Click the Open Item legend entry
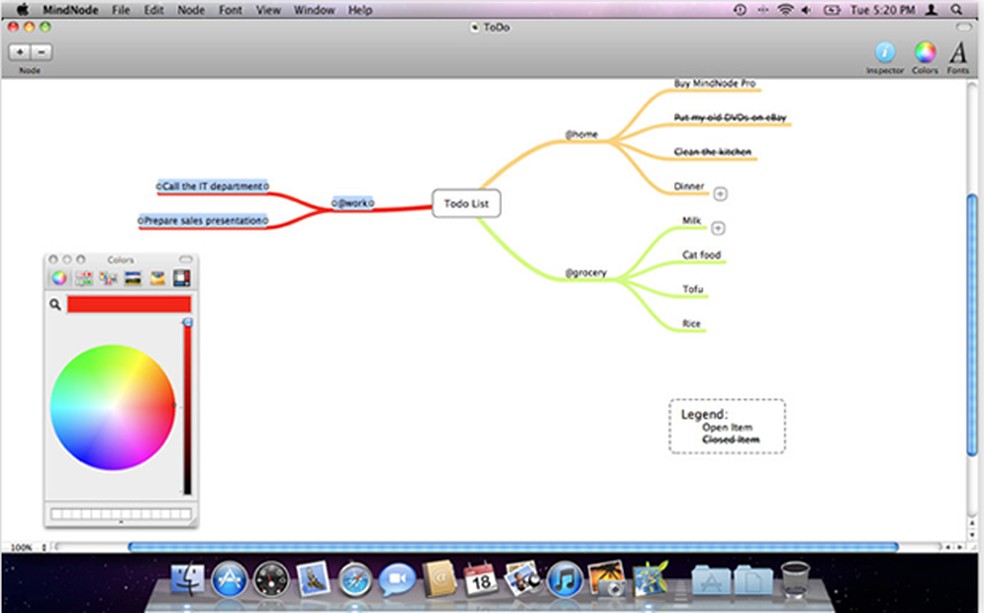This screenshot has width=984, height=613. pos(727,427)
